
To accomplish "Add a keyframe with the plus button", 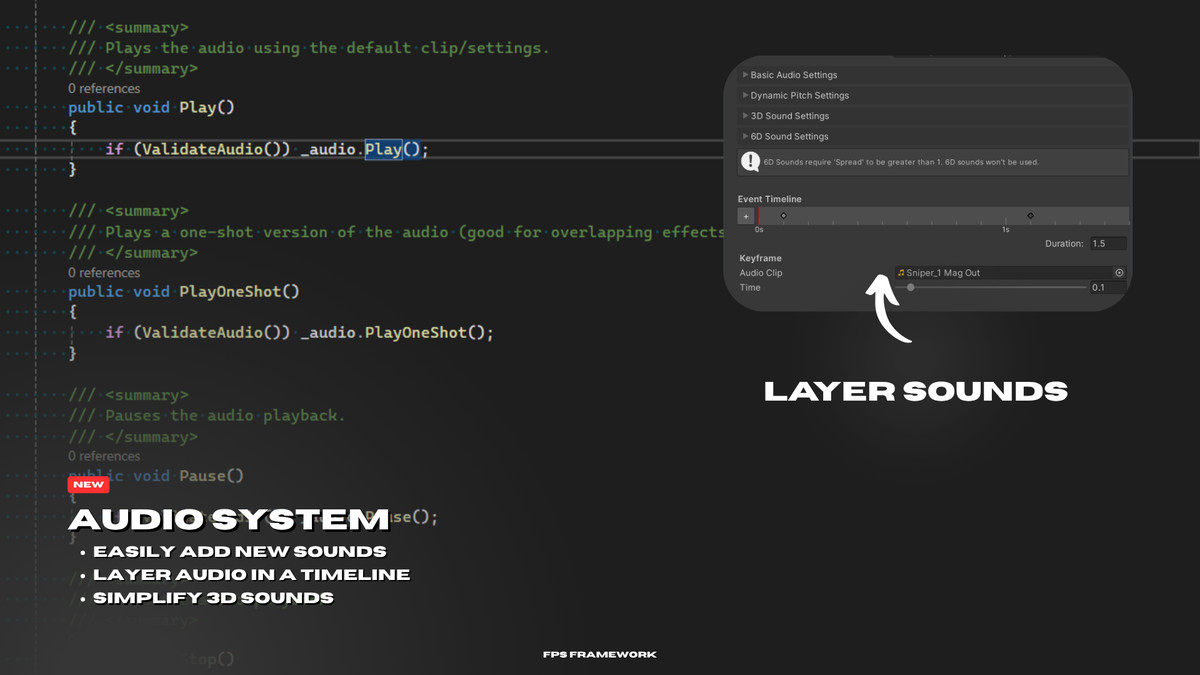I will coord(745,215).
